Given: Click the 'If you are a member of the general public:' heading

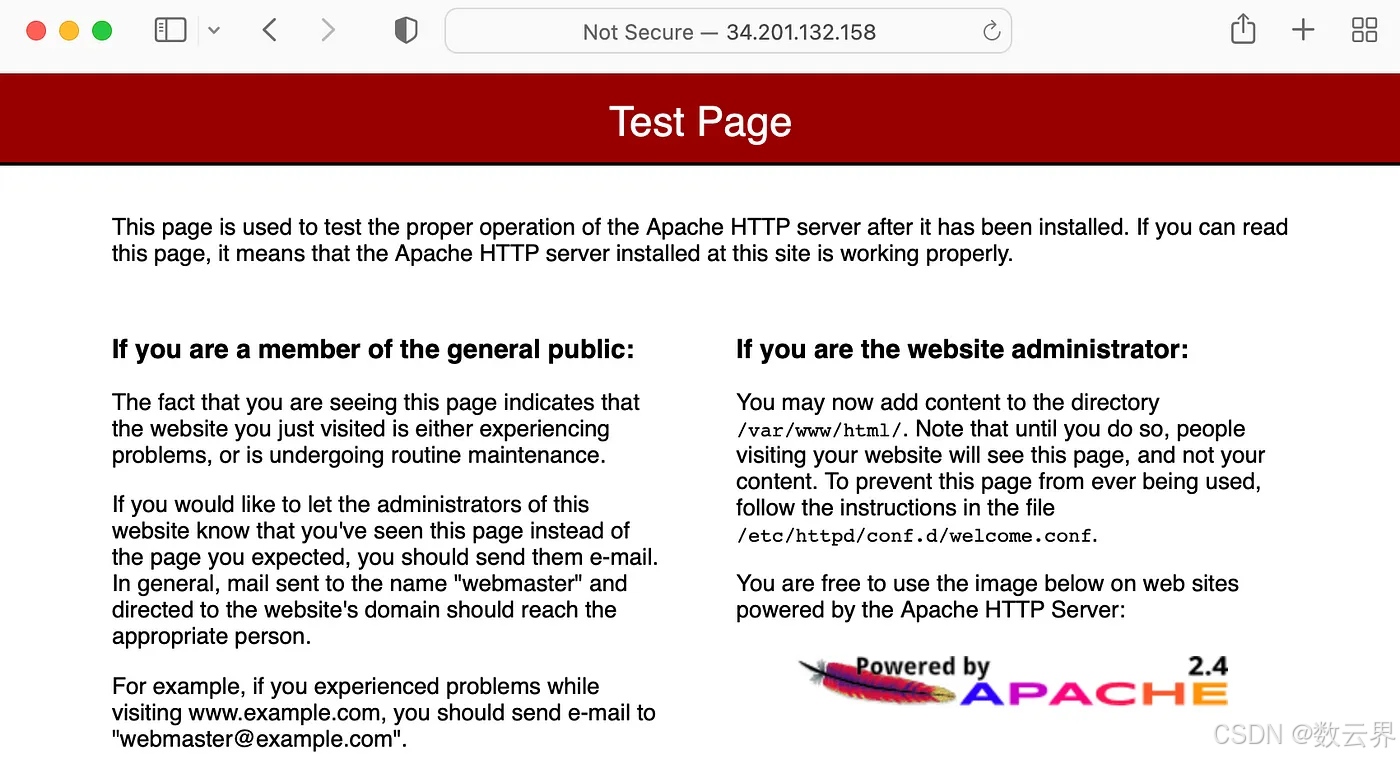Looking at the screenshot, I should coord(373,349).
